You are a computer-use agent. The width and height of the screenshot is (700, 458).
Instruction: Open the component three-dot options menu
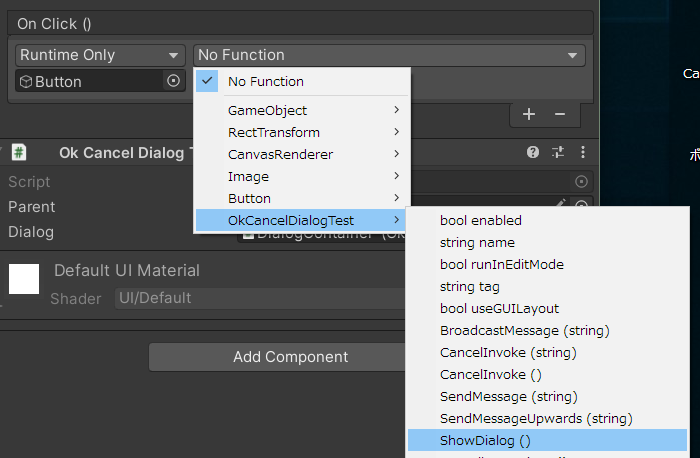pyautogui.click(x=583, y=152)
